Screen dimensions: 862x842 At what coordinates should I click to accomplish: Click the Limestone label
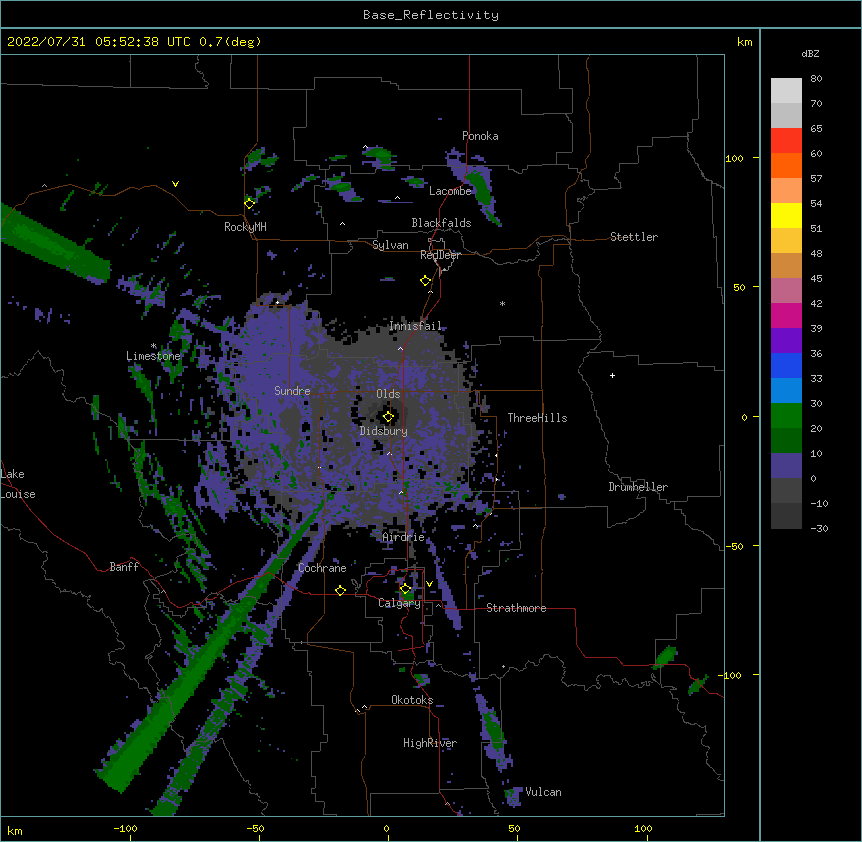(x=153, y=356)
